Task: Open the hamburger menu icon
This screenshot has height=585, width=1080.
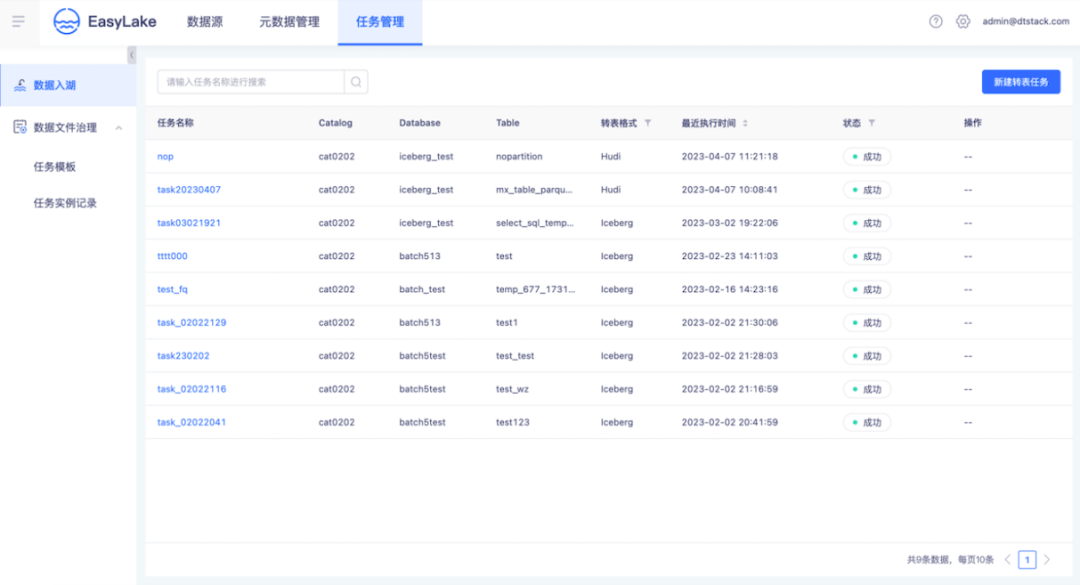Action: coord(19,21)
